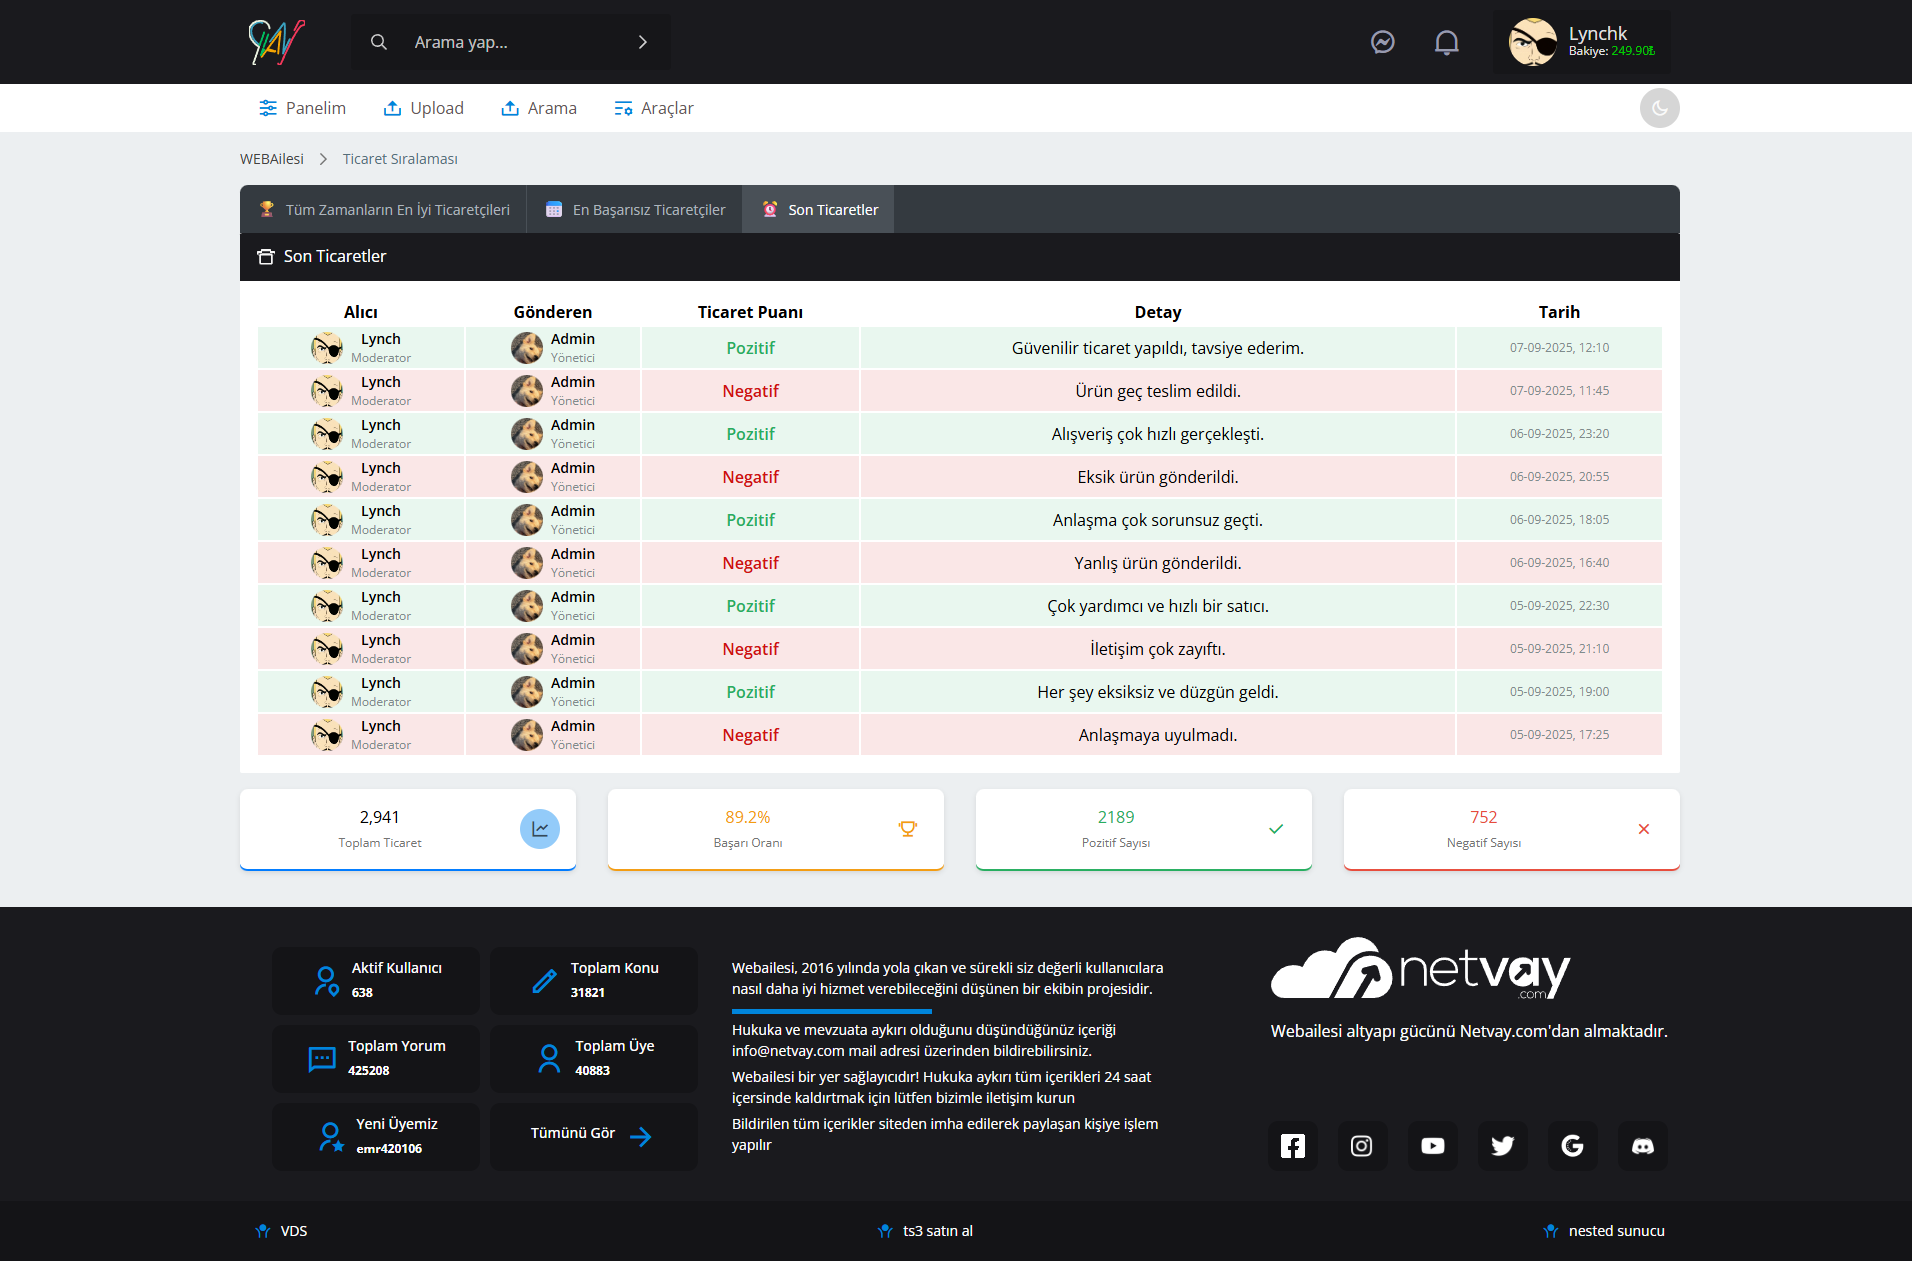Click the Toplam Üye person icon
1912x1261 pixels.
click(x=549, y=1059)
